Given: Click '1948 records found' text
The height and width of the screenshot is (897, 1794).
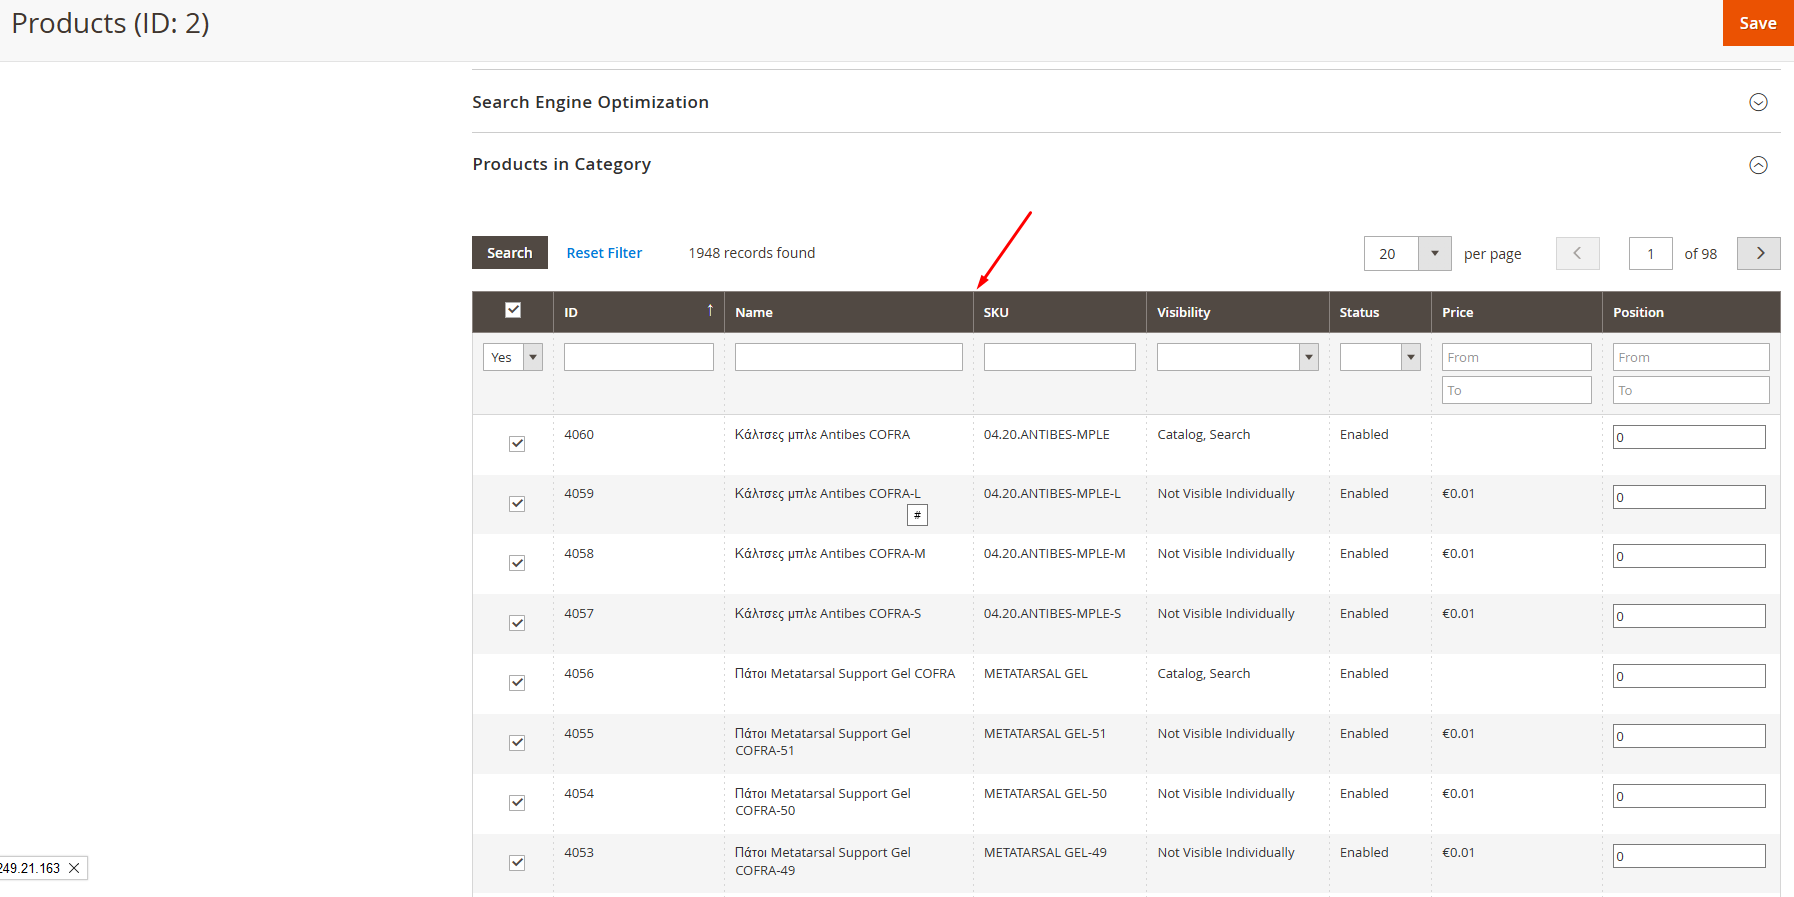Looking at the screenshot, I should (752, 253).
